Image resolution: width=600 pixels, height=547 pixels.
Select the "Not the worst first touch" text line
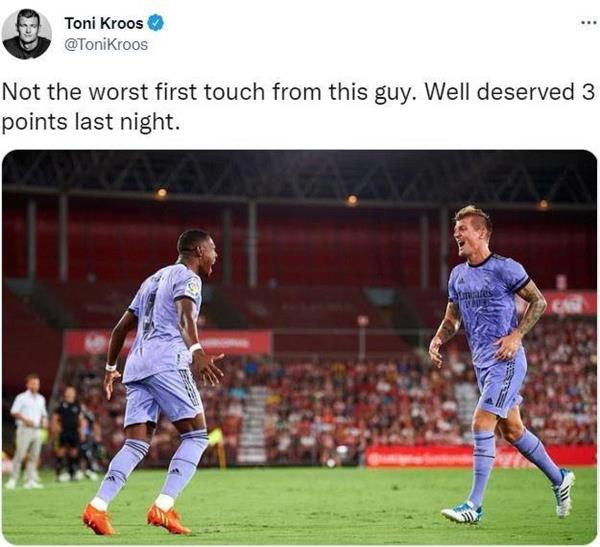(x=298, y=92)
